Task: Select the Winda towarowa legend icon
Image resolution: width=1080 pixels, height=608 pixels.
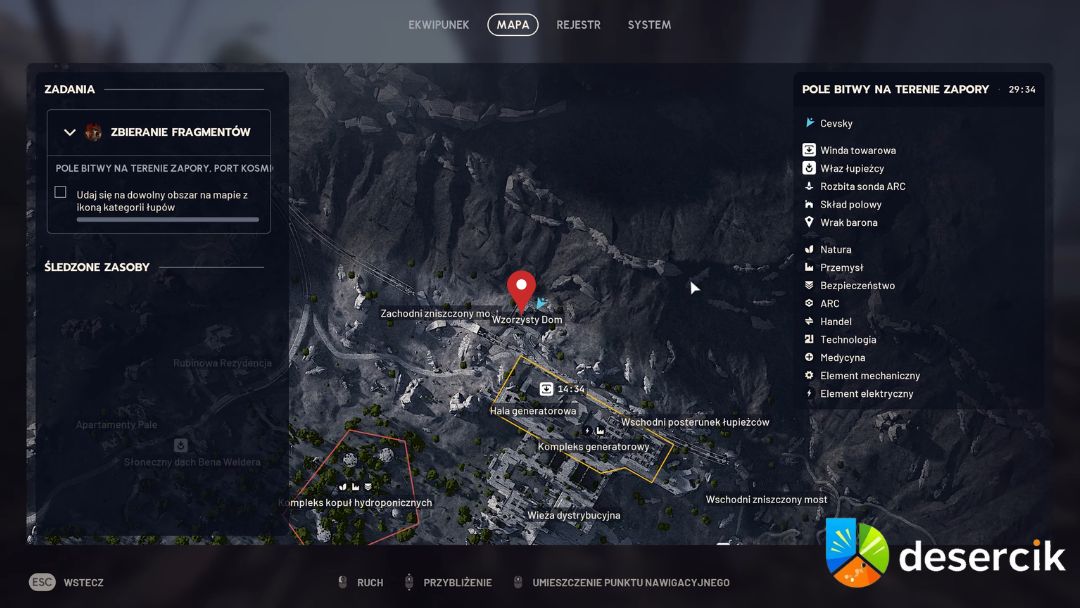Action: click(810, 150)
